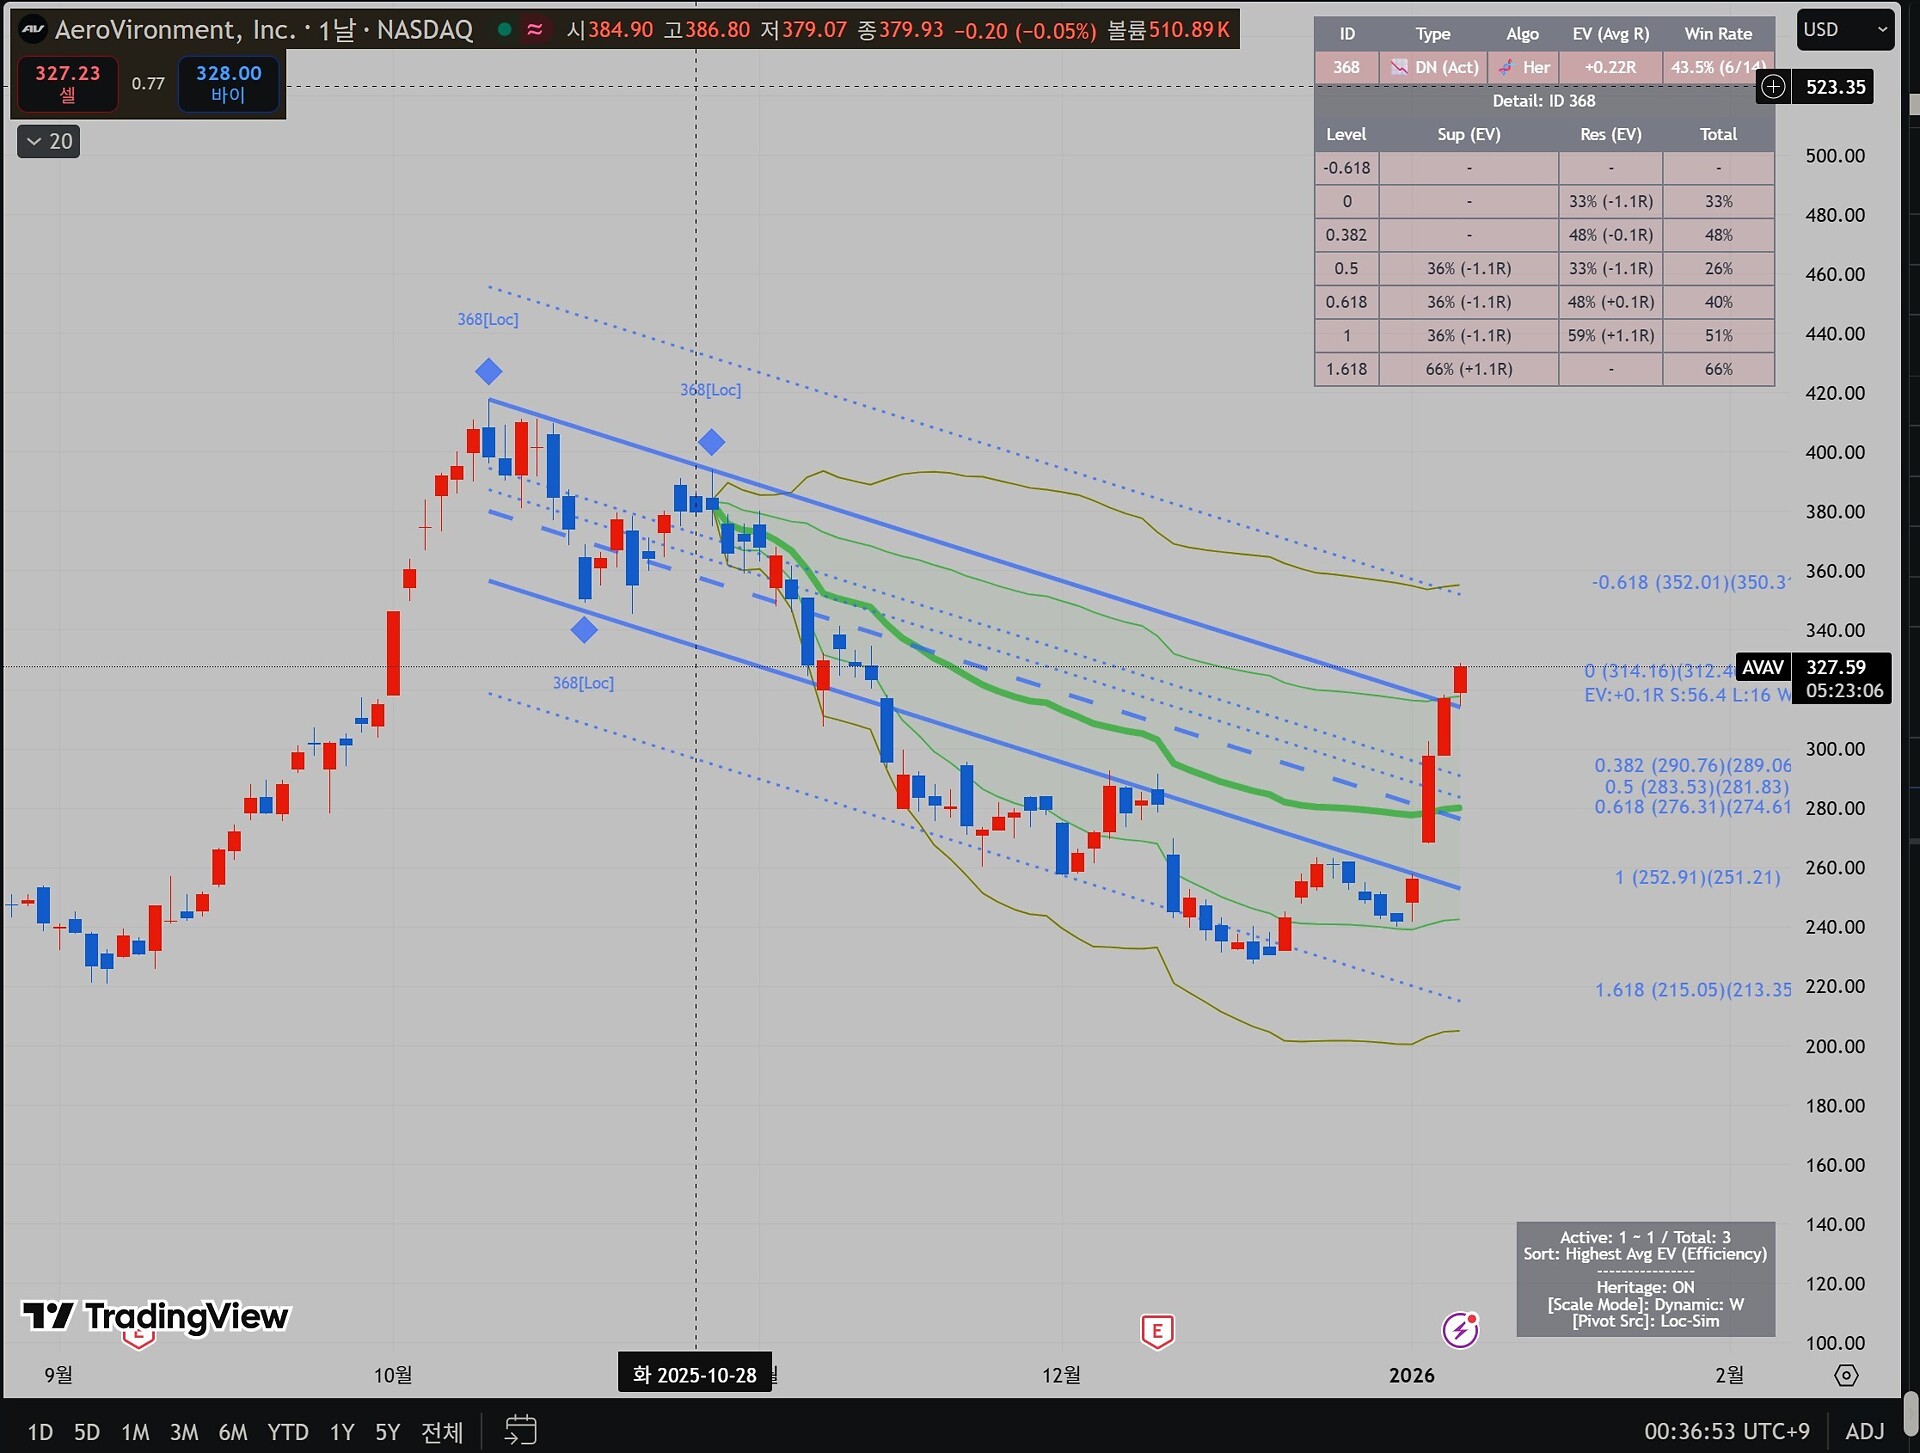
Task: Click the earnings E marker near December
Action: pos(1157,1331)
